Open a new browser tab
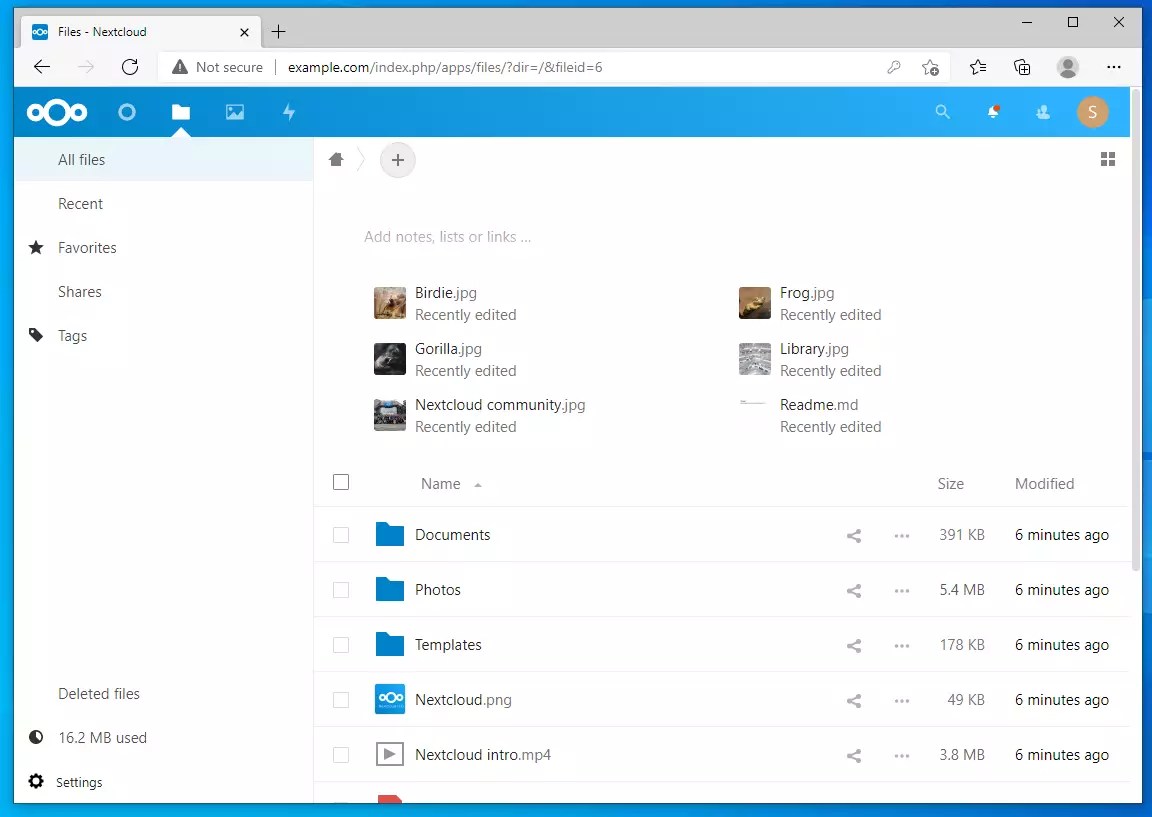This screenshot has width=1152, height=817. [x=278, y=32]
